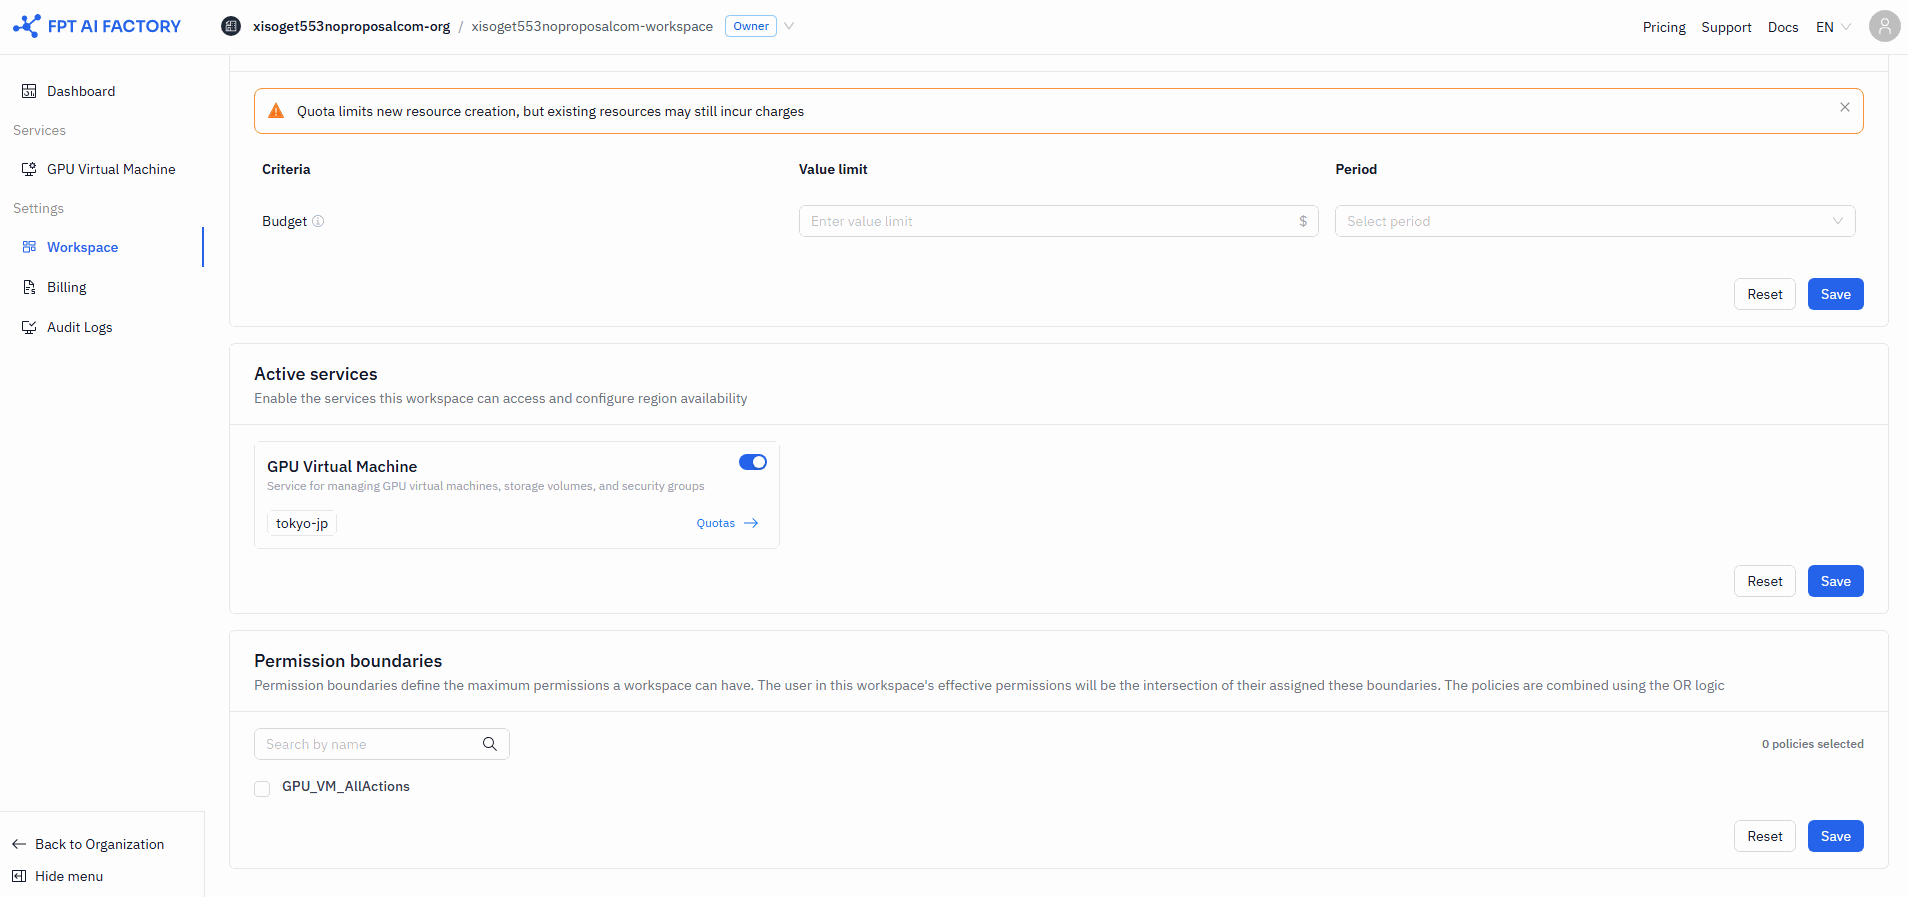This screenshot has height=897, width=1908.
Task: Click the organization avatar icon in breadcrumb
Action: [231, 26]
